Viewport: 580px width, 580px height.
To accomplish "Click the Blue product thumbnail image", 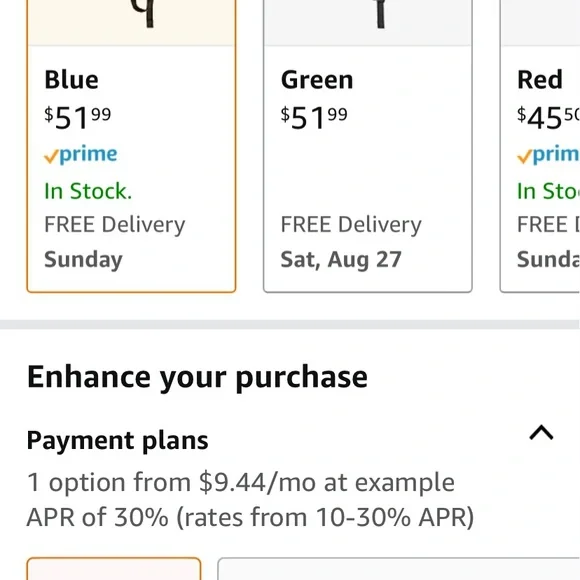I will tap(131, 22).
